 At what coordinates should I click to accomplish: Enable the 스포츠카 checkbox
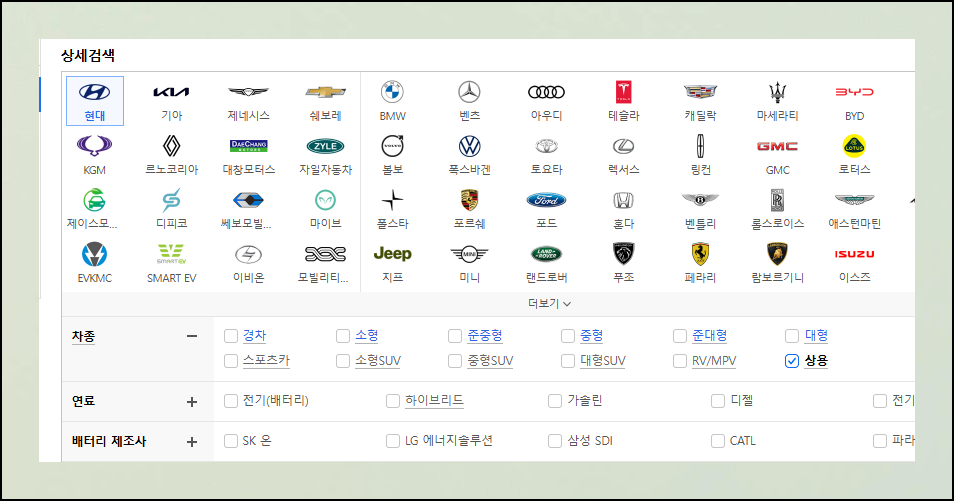coord(231,361)
